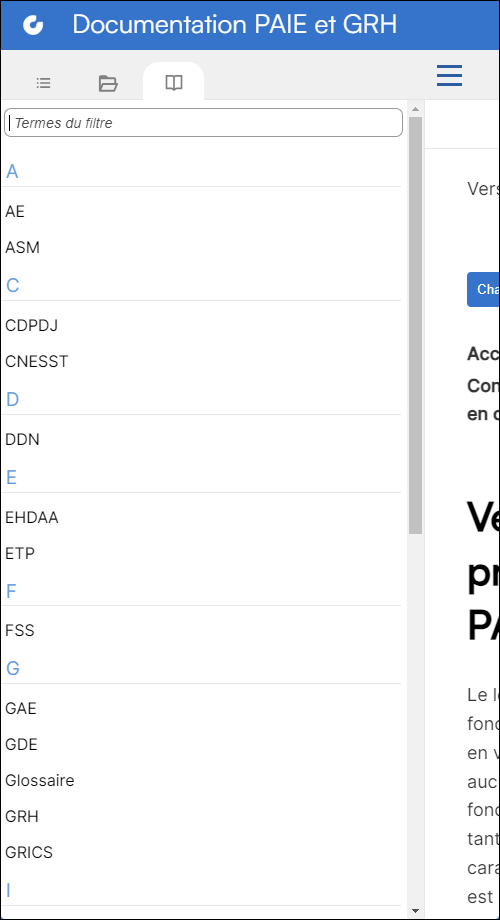Open the table of contents list tab

tap(43, 83)
